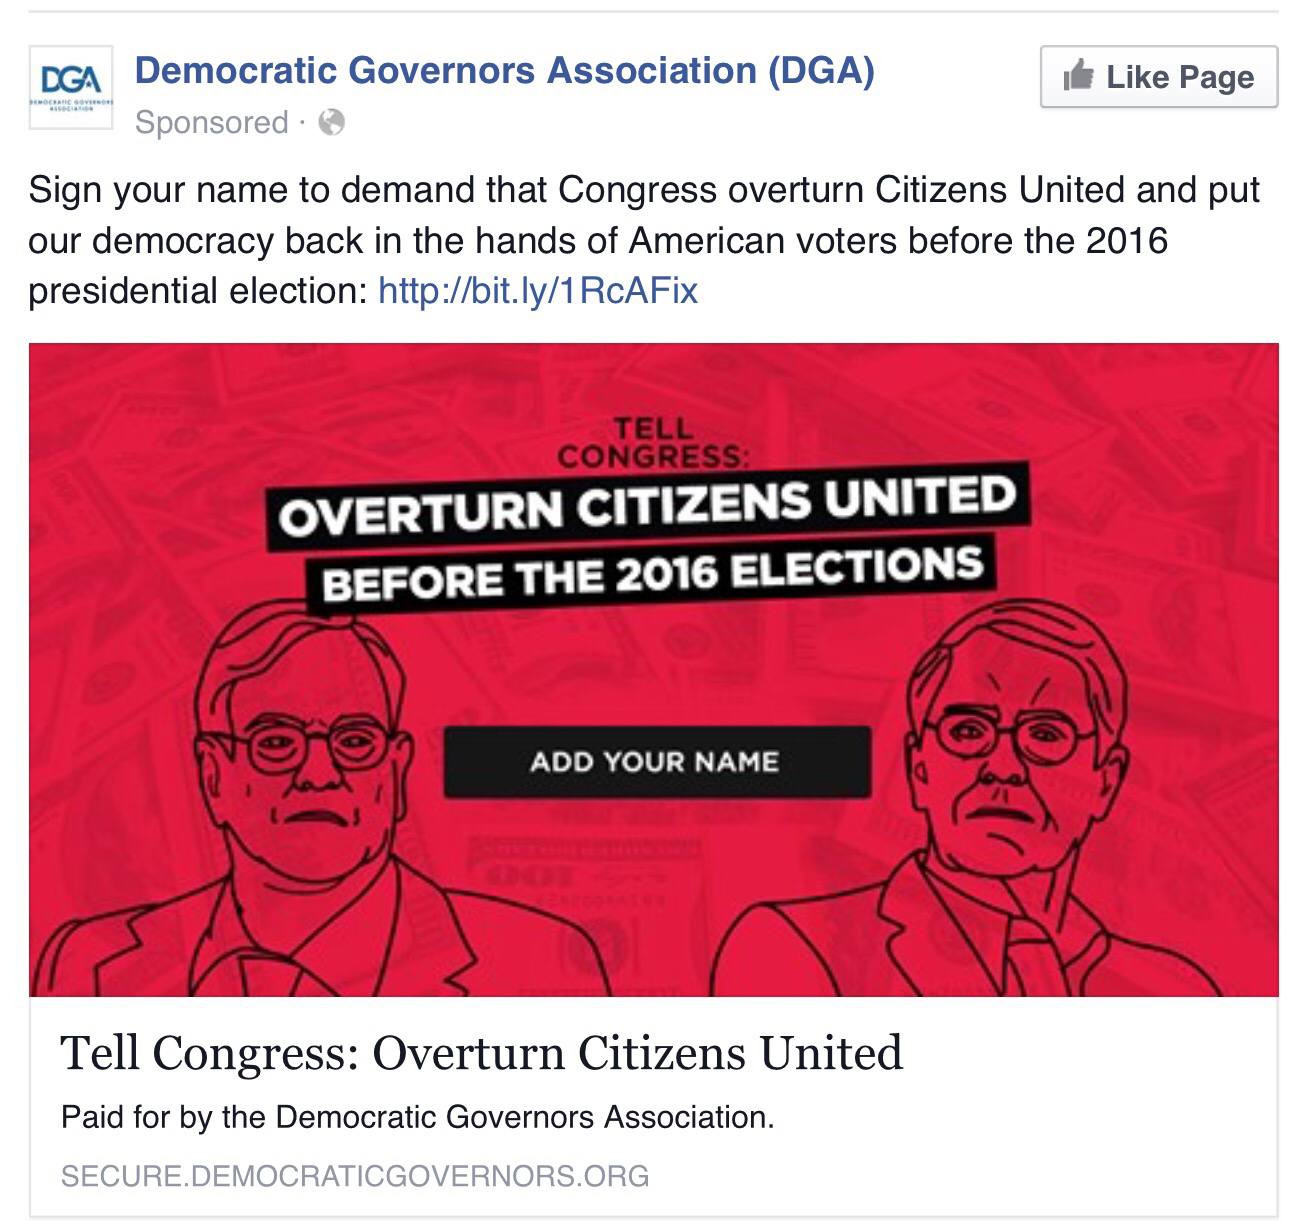
Task: Click the blank link card area right of the headline
Action: click(1090, 1055)
